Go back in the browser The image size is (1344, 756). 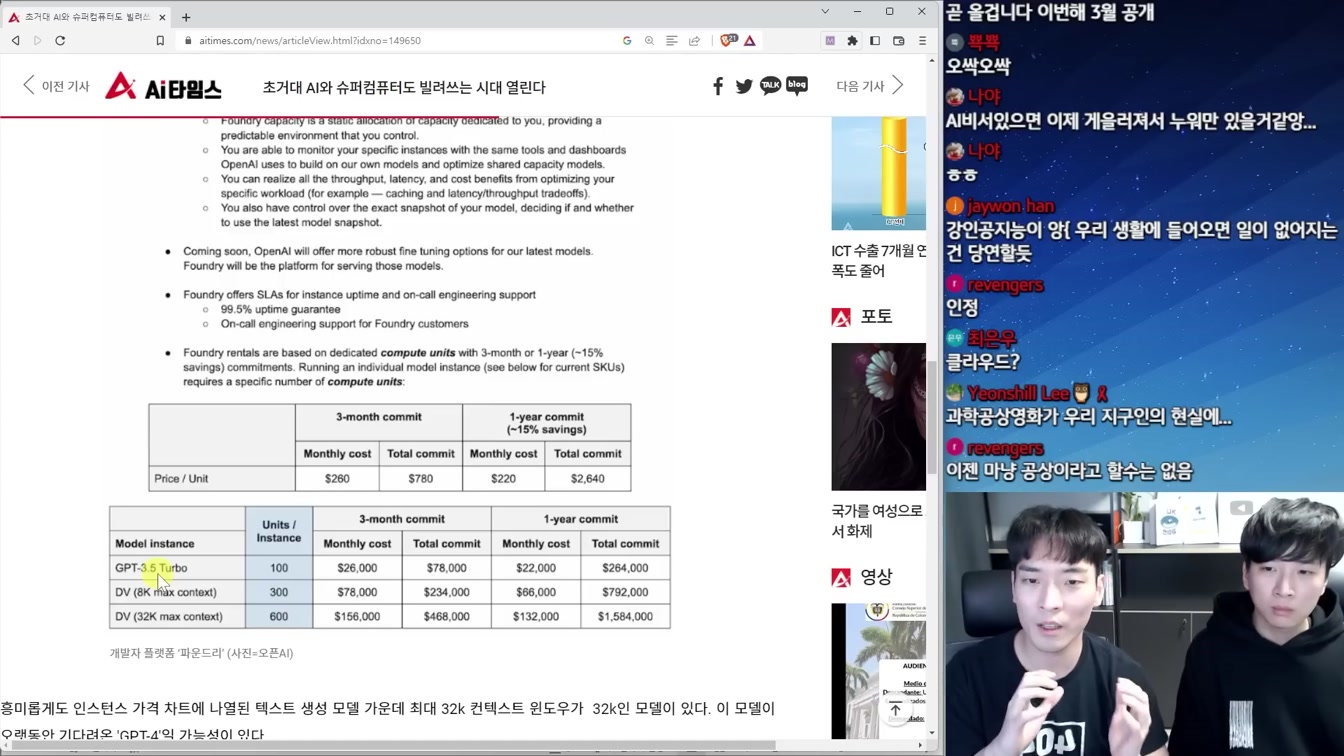pos(16,41)
